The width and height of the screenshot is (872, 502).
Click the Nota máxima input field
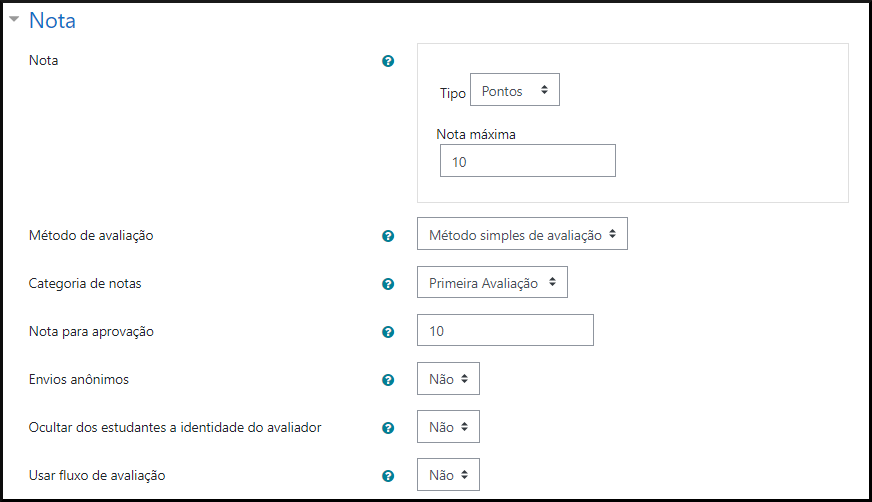527,161
